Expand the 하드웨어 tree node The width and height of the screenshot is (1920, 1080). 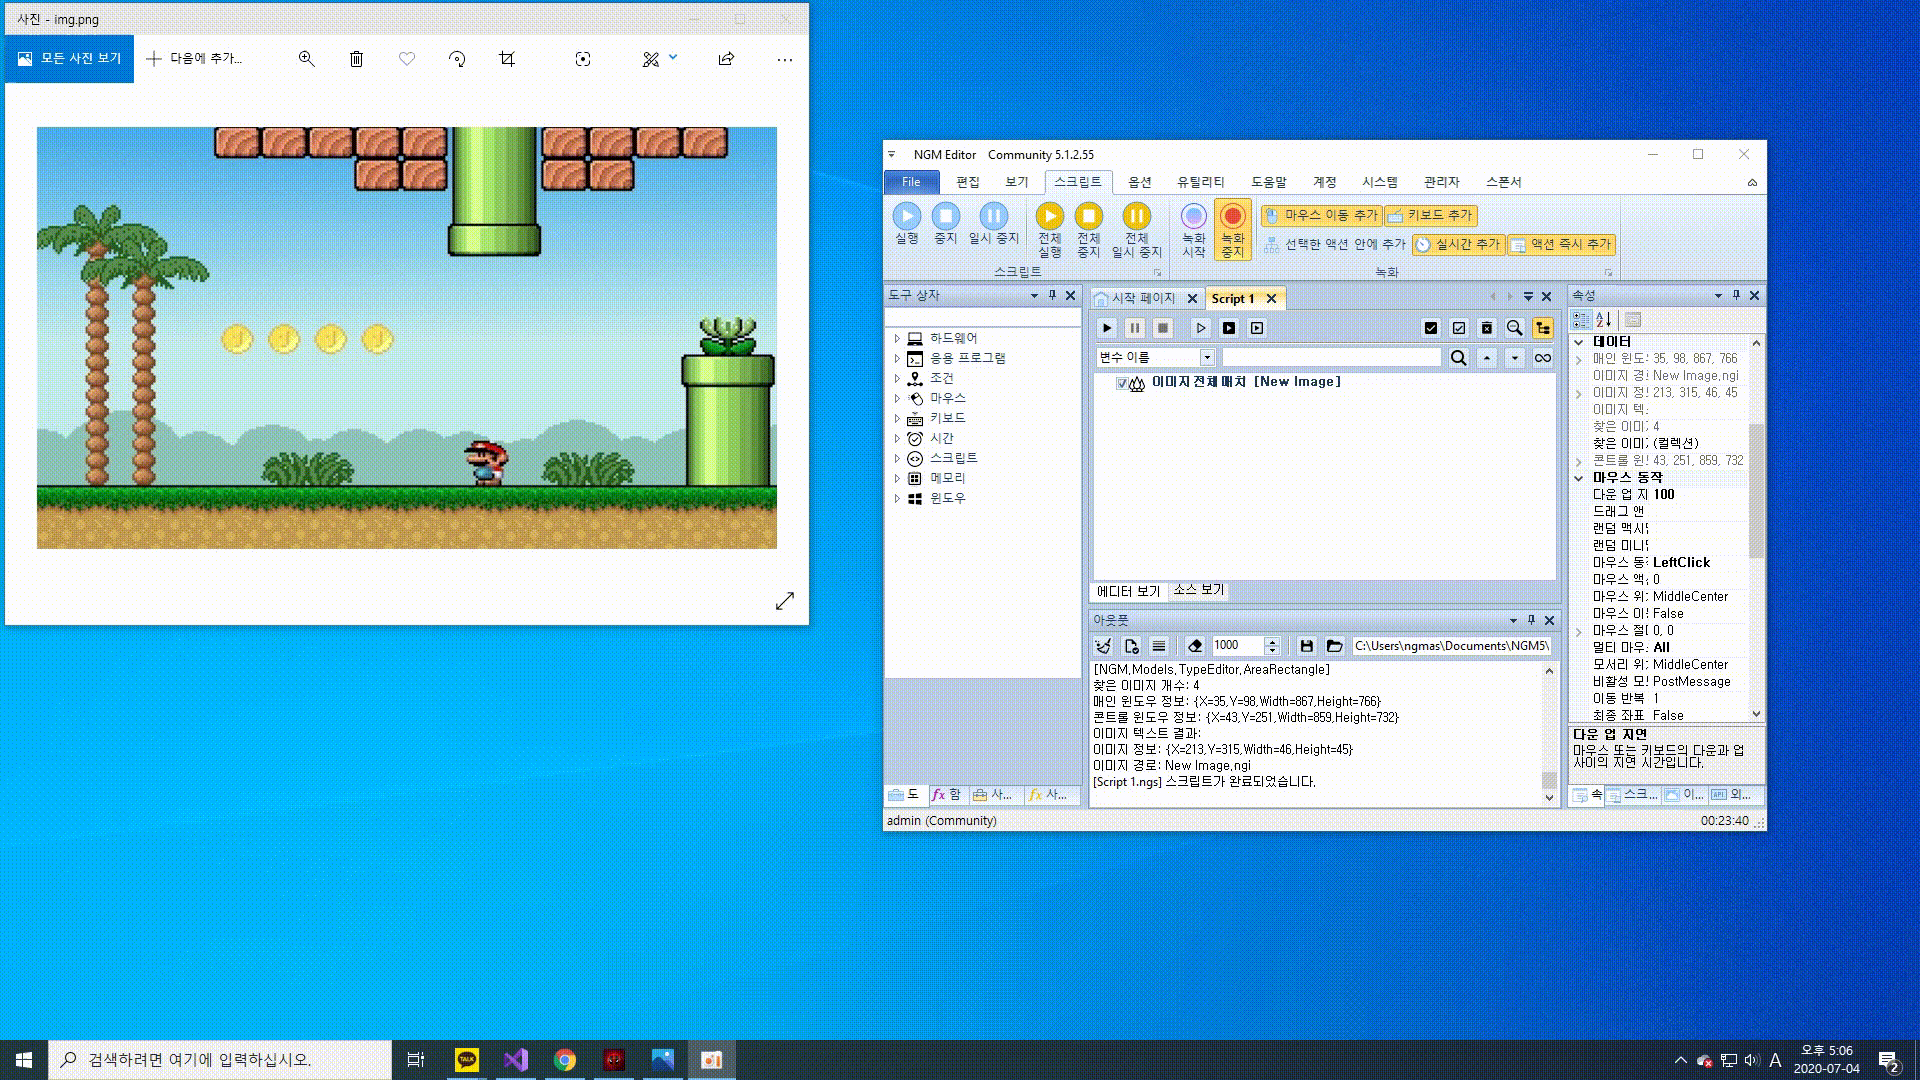click(897, 339)
